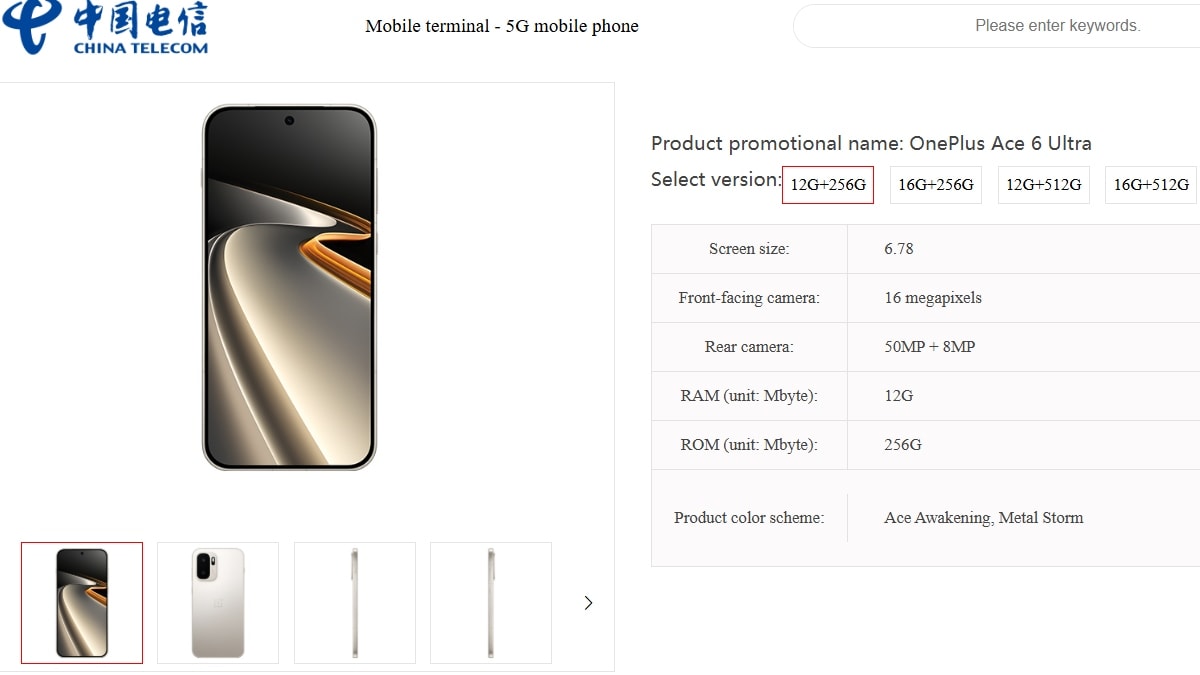Select the Screen size spec row

coord(748,249)
